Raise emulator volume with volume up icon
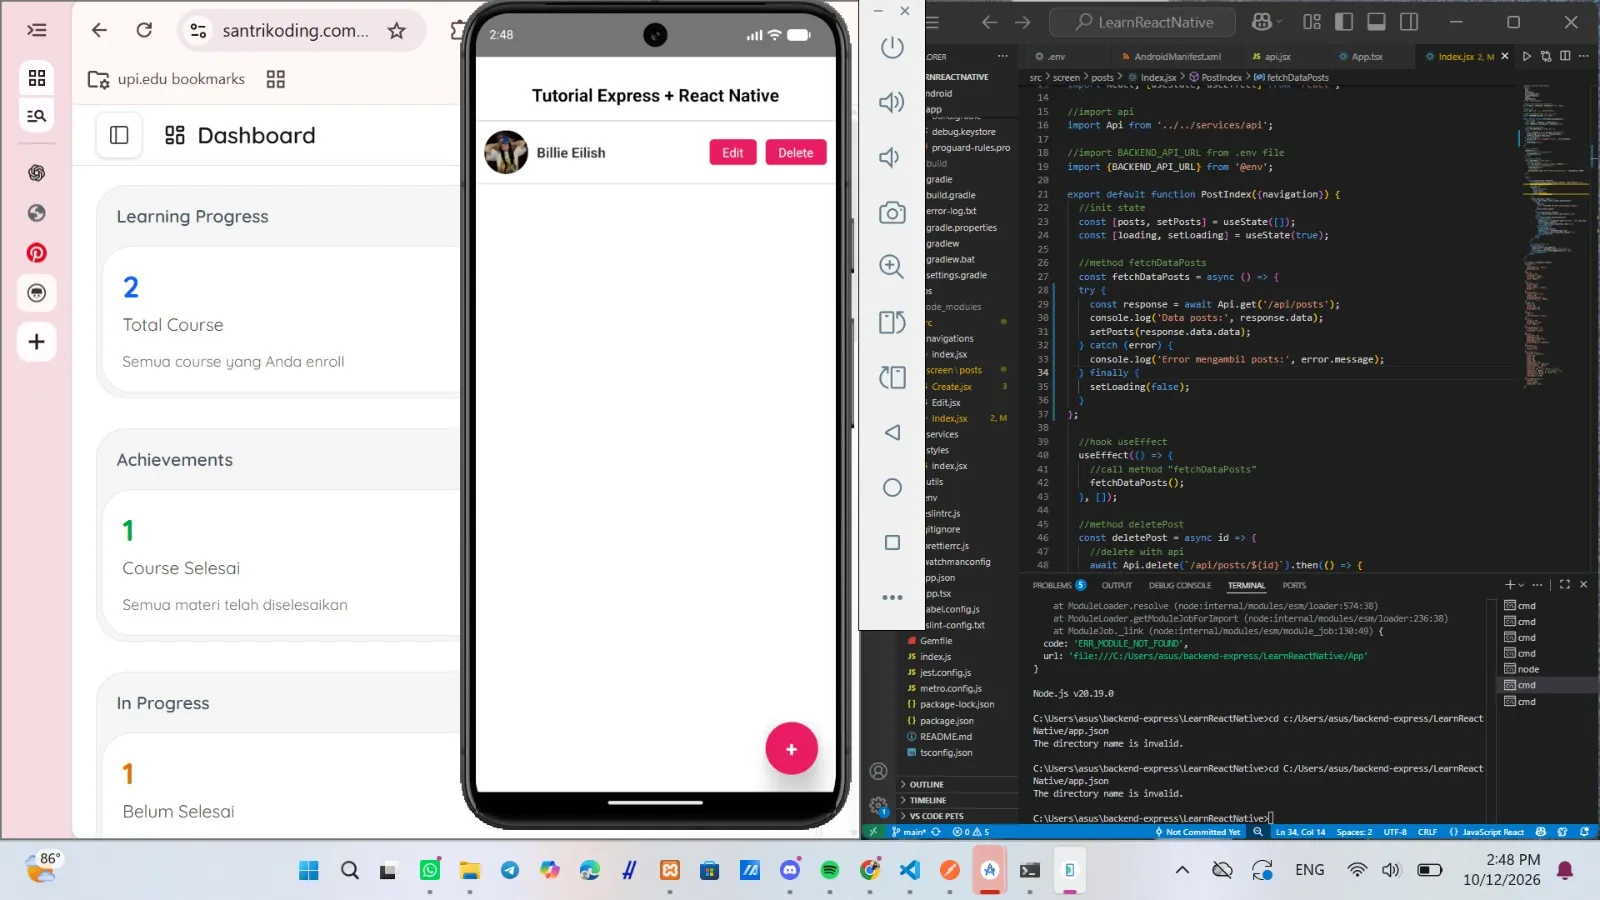This screenshot has width=1600, height=900. pyautogui.click(x=892, y=102)
